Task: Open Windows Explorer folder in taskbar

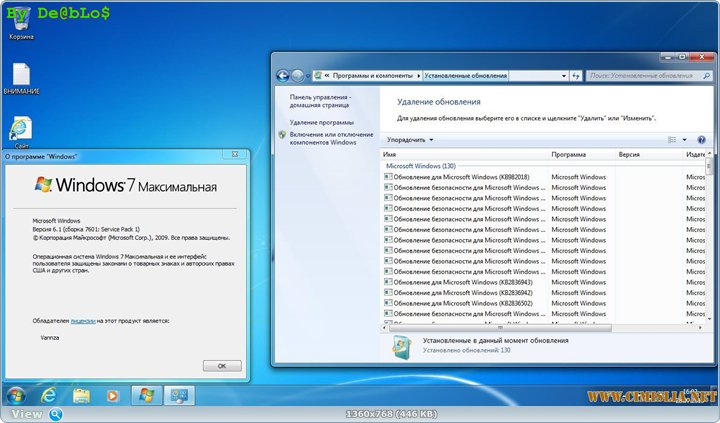Action: (x=82, y=395)
